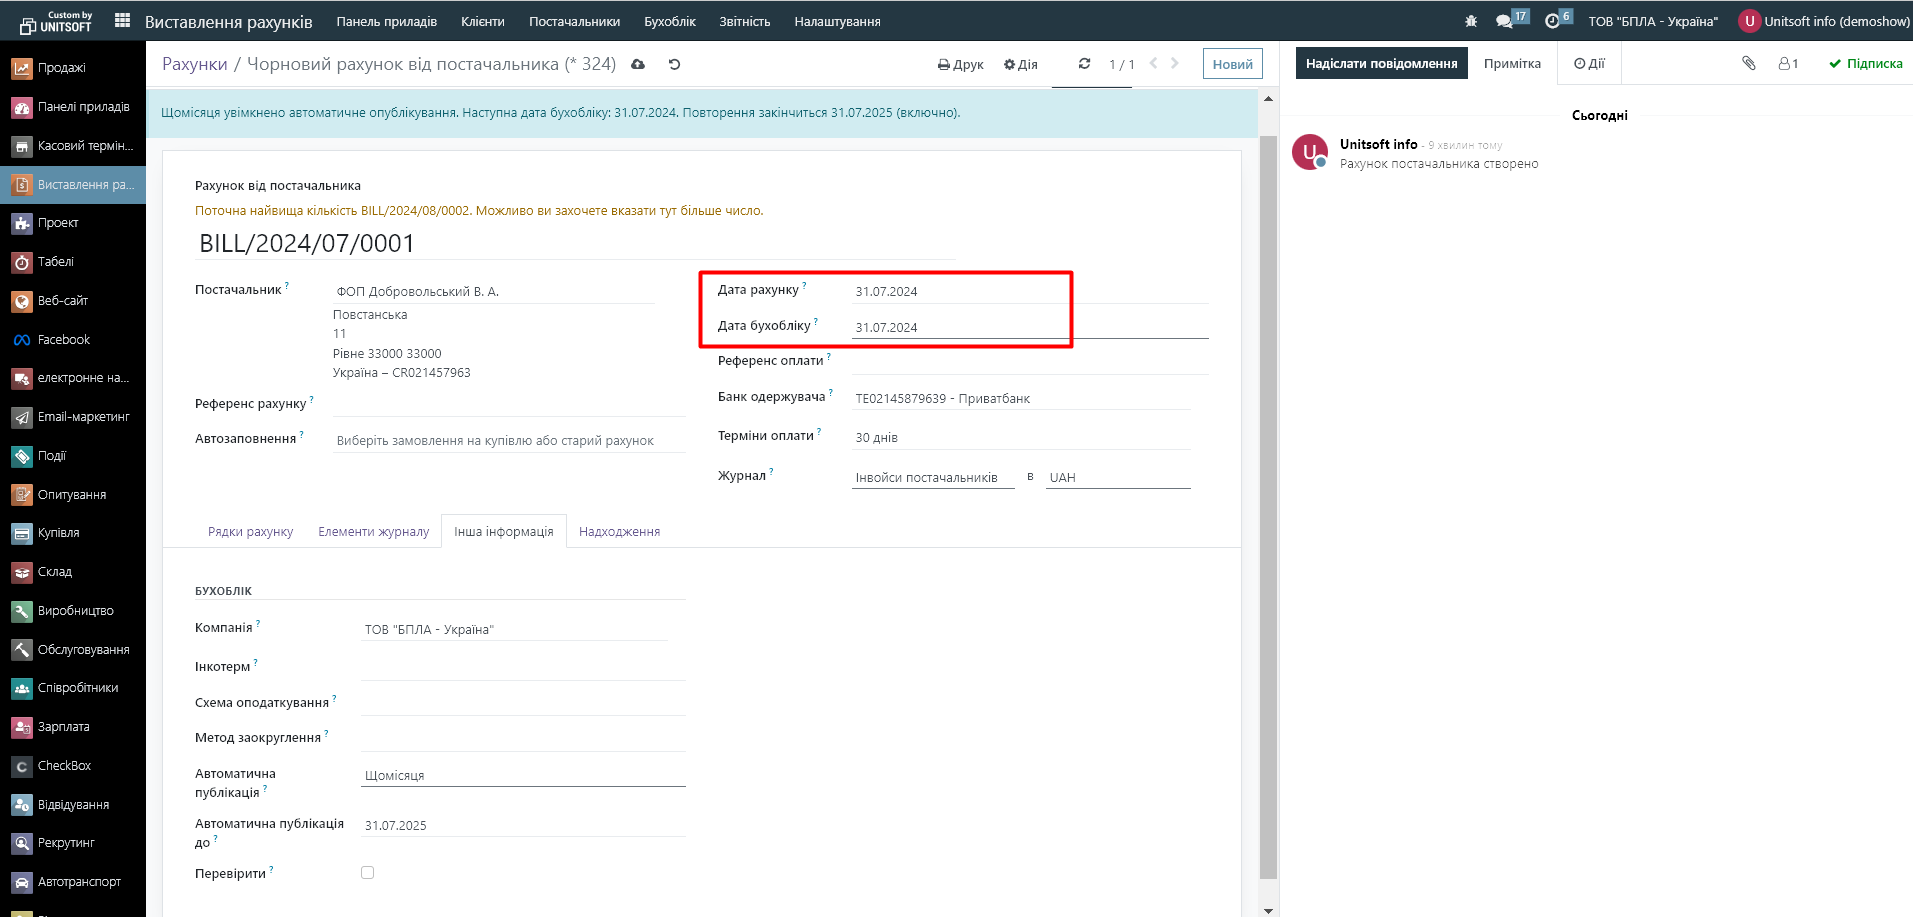1913x917 pixels.
Task: Click the refresh recurrence icon
Action: coord(1084,64)
